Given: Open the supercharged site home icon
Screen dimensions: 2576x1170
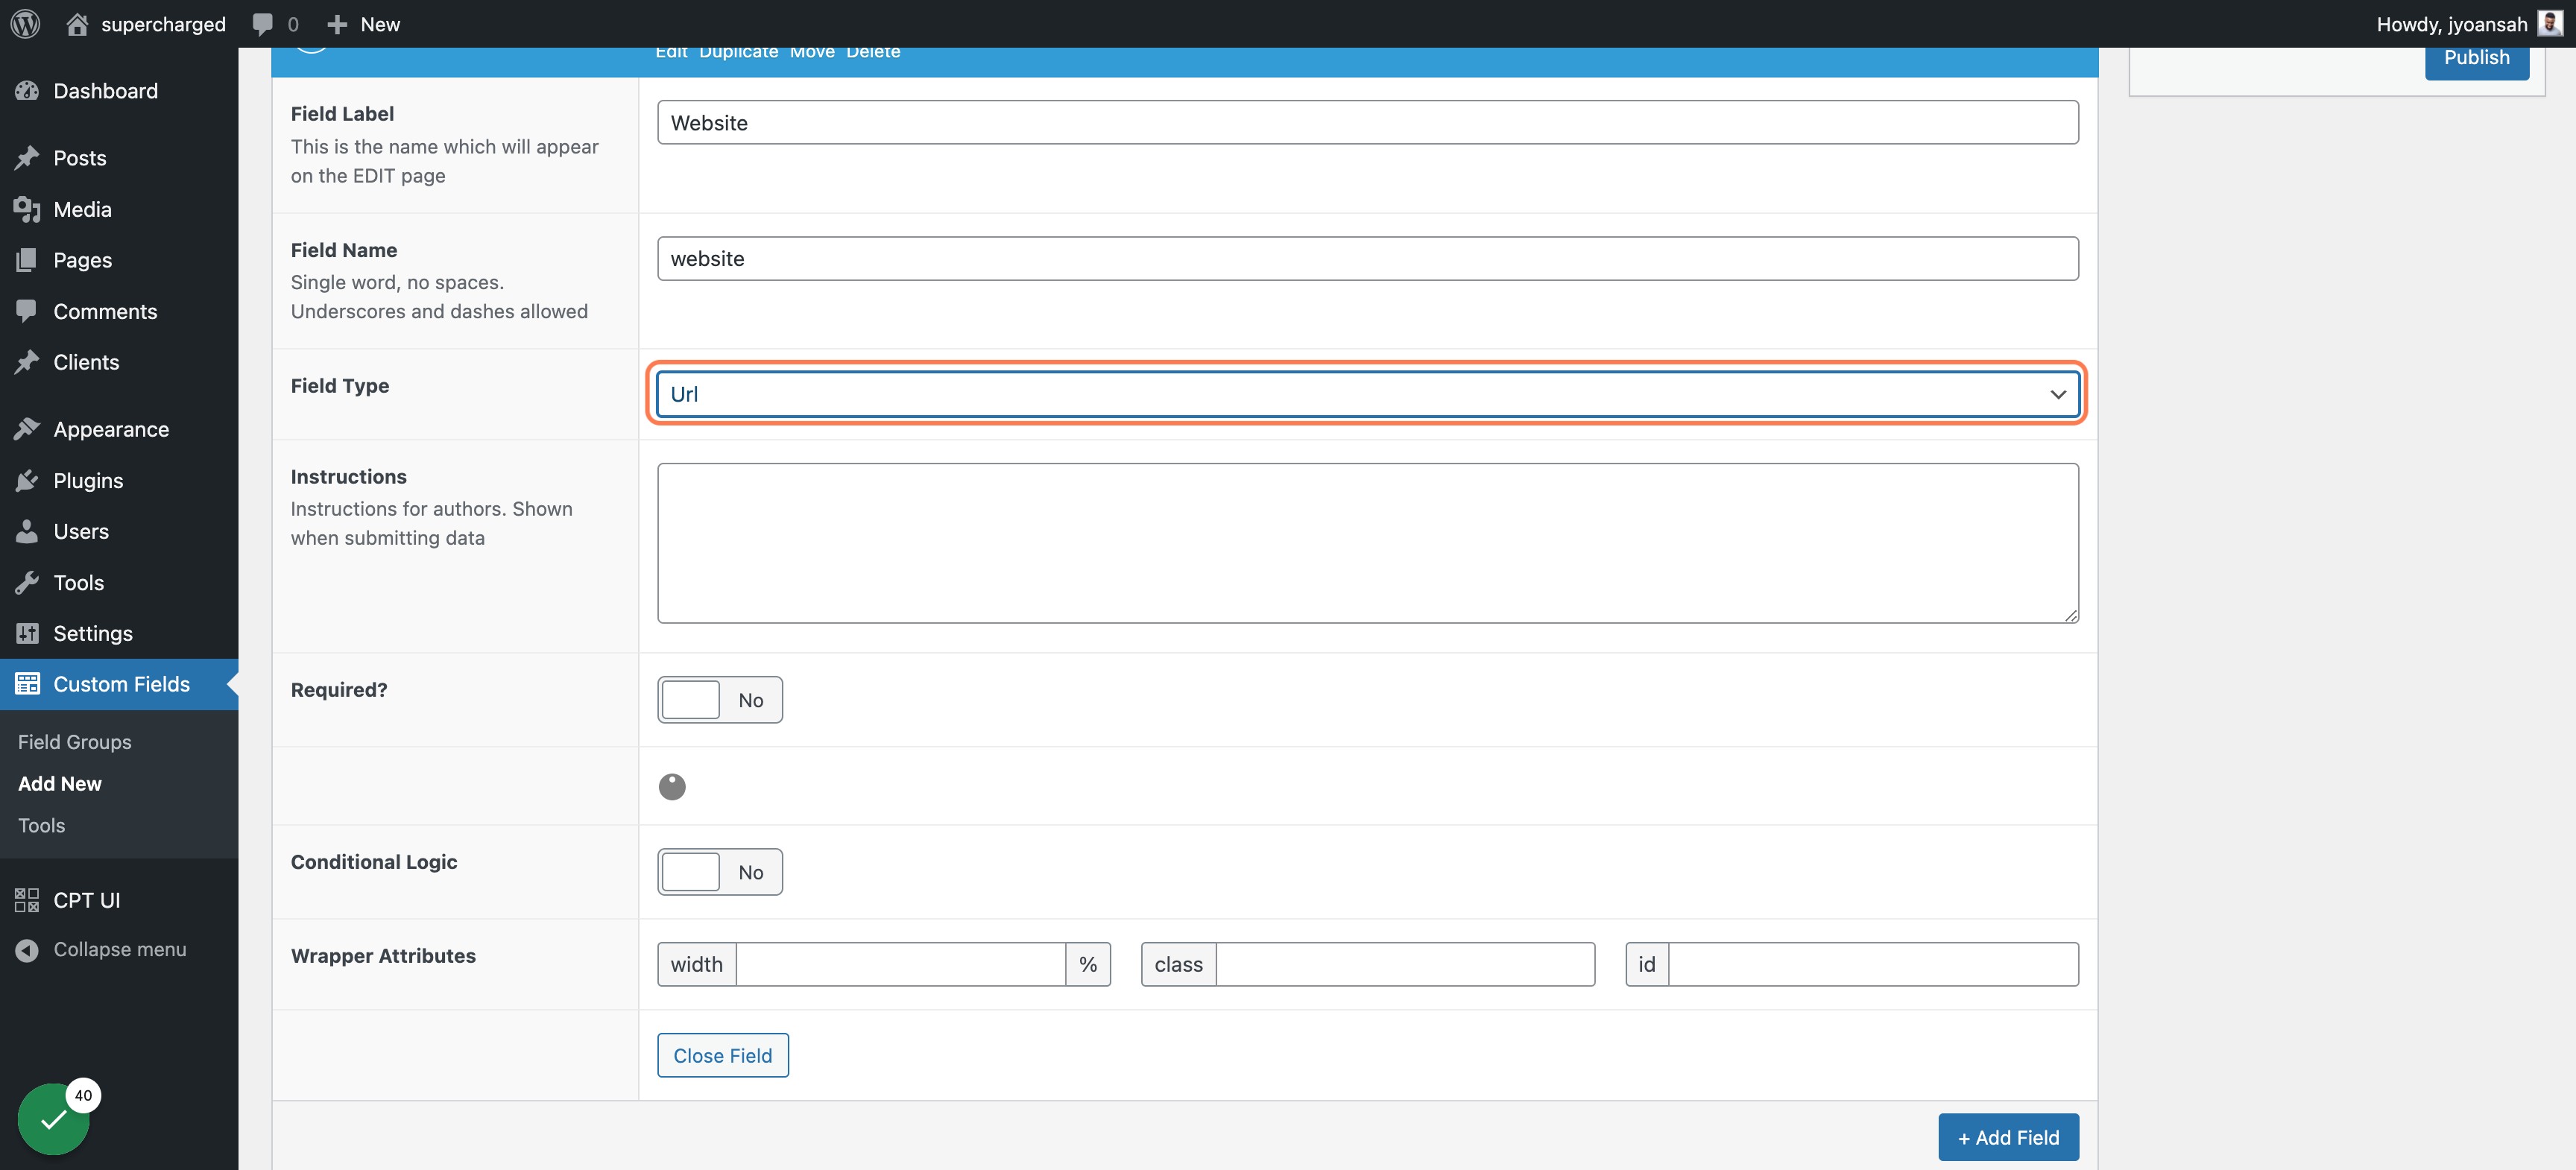Looking at the screenshot, I should (77, 24).
